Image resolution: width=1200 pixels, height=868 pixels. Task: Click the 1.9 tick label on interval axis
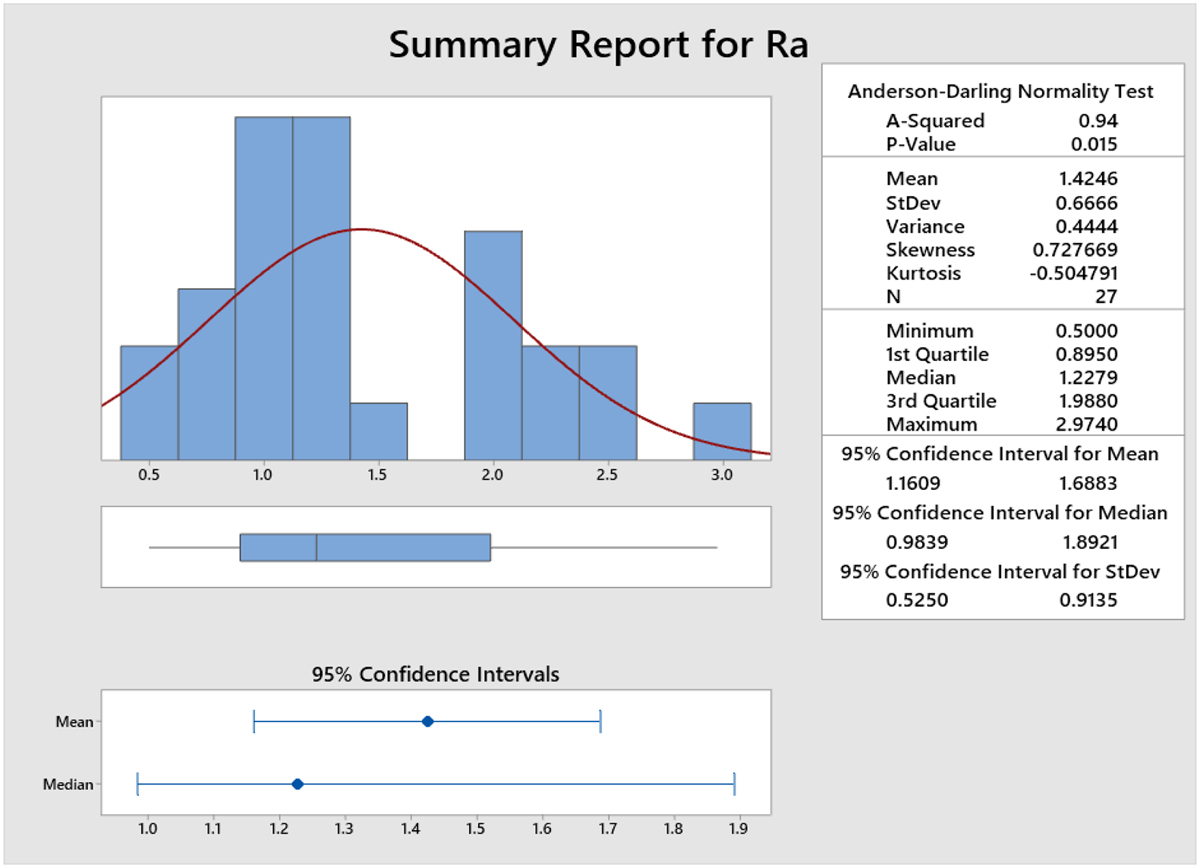(x=739, y=829)
